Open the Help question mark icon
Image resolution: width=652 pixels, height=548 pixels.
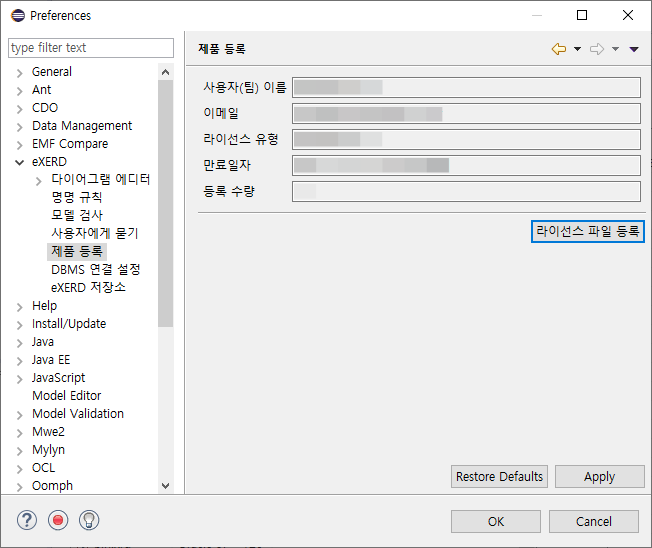tap(27, 520)
